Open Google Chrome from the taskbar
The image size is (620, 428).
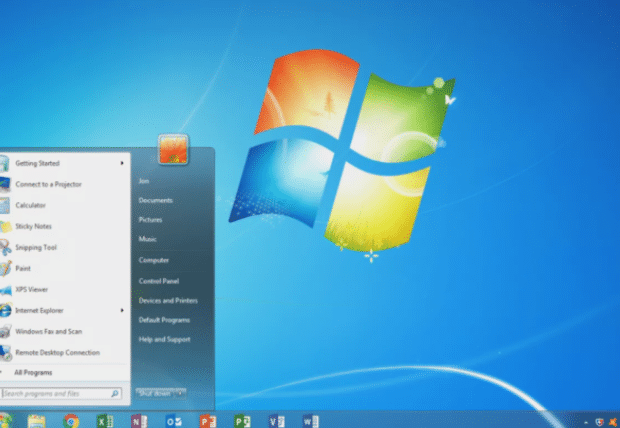[71, 420]
